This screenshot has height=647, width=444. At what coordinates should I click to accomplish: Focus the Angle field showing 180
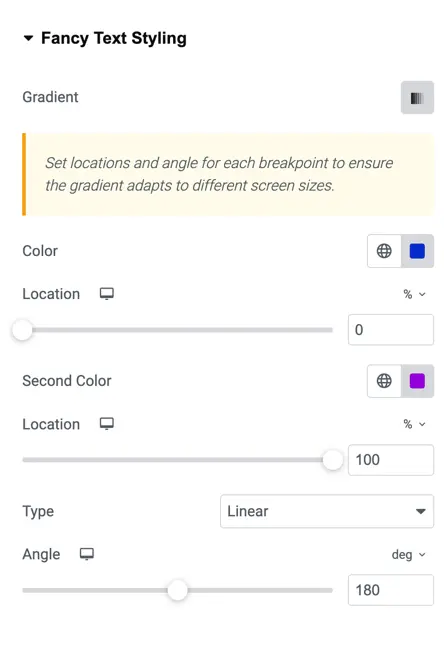pos(391,590)
